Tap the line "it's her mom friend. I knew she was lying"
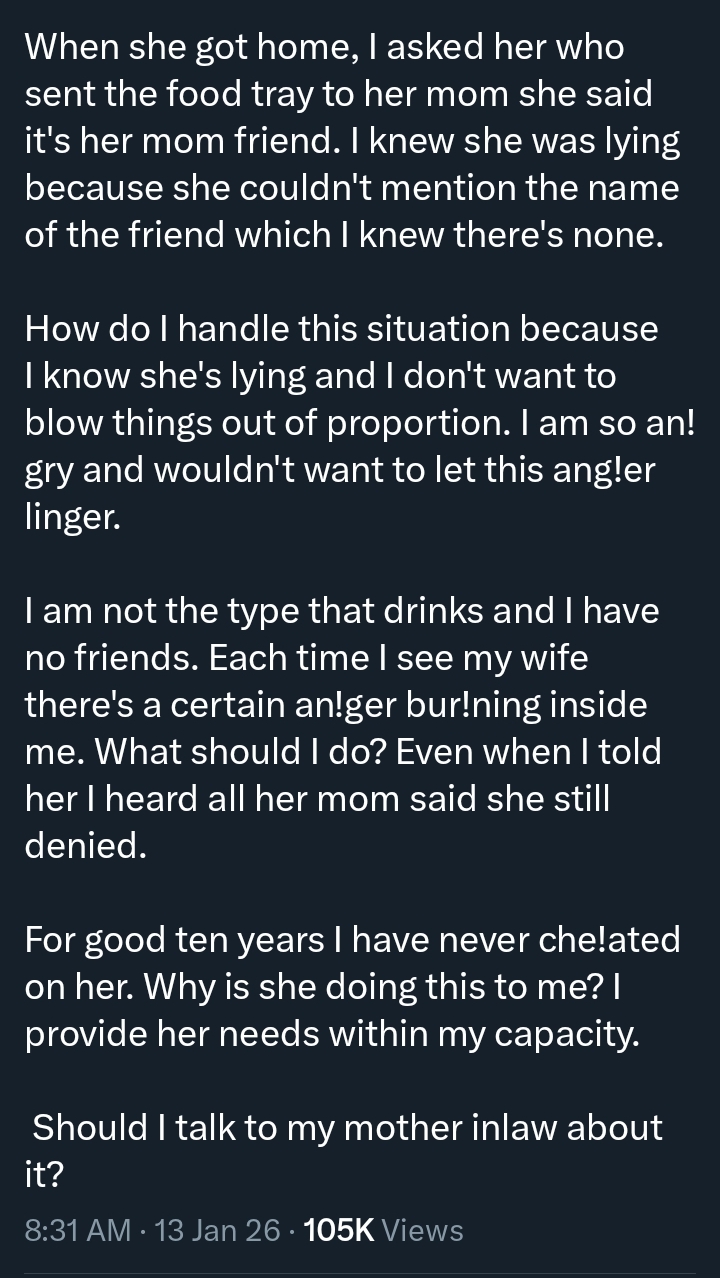The height and width of the screenshot is (1278, 720). tap(352, 140)
